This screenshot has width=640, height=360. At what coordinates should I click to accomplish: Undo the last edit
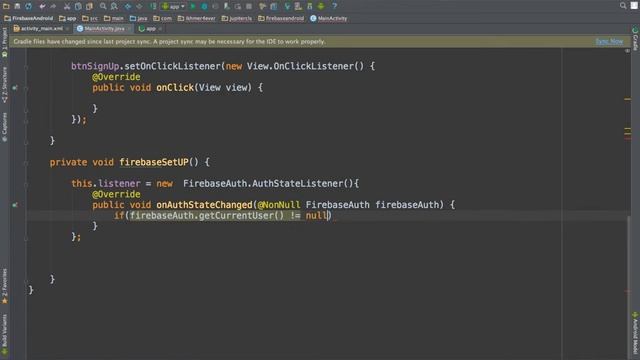pos(42,6)
